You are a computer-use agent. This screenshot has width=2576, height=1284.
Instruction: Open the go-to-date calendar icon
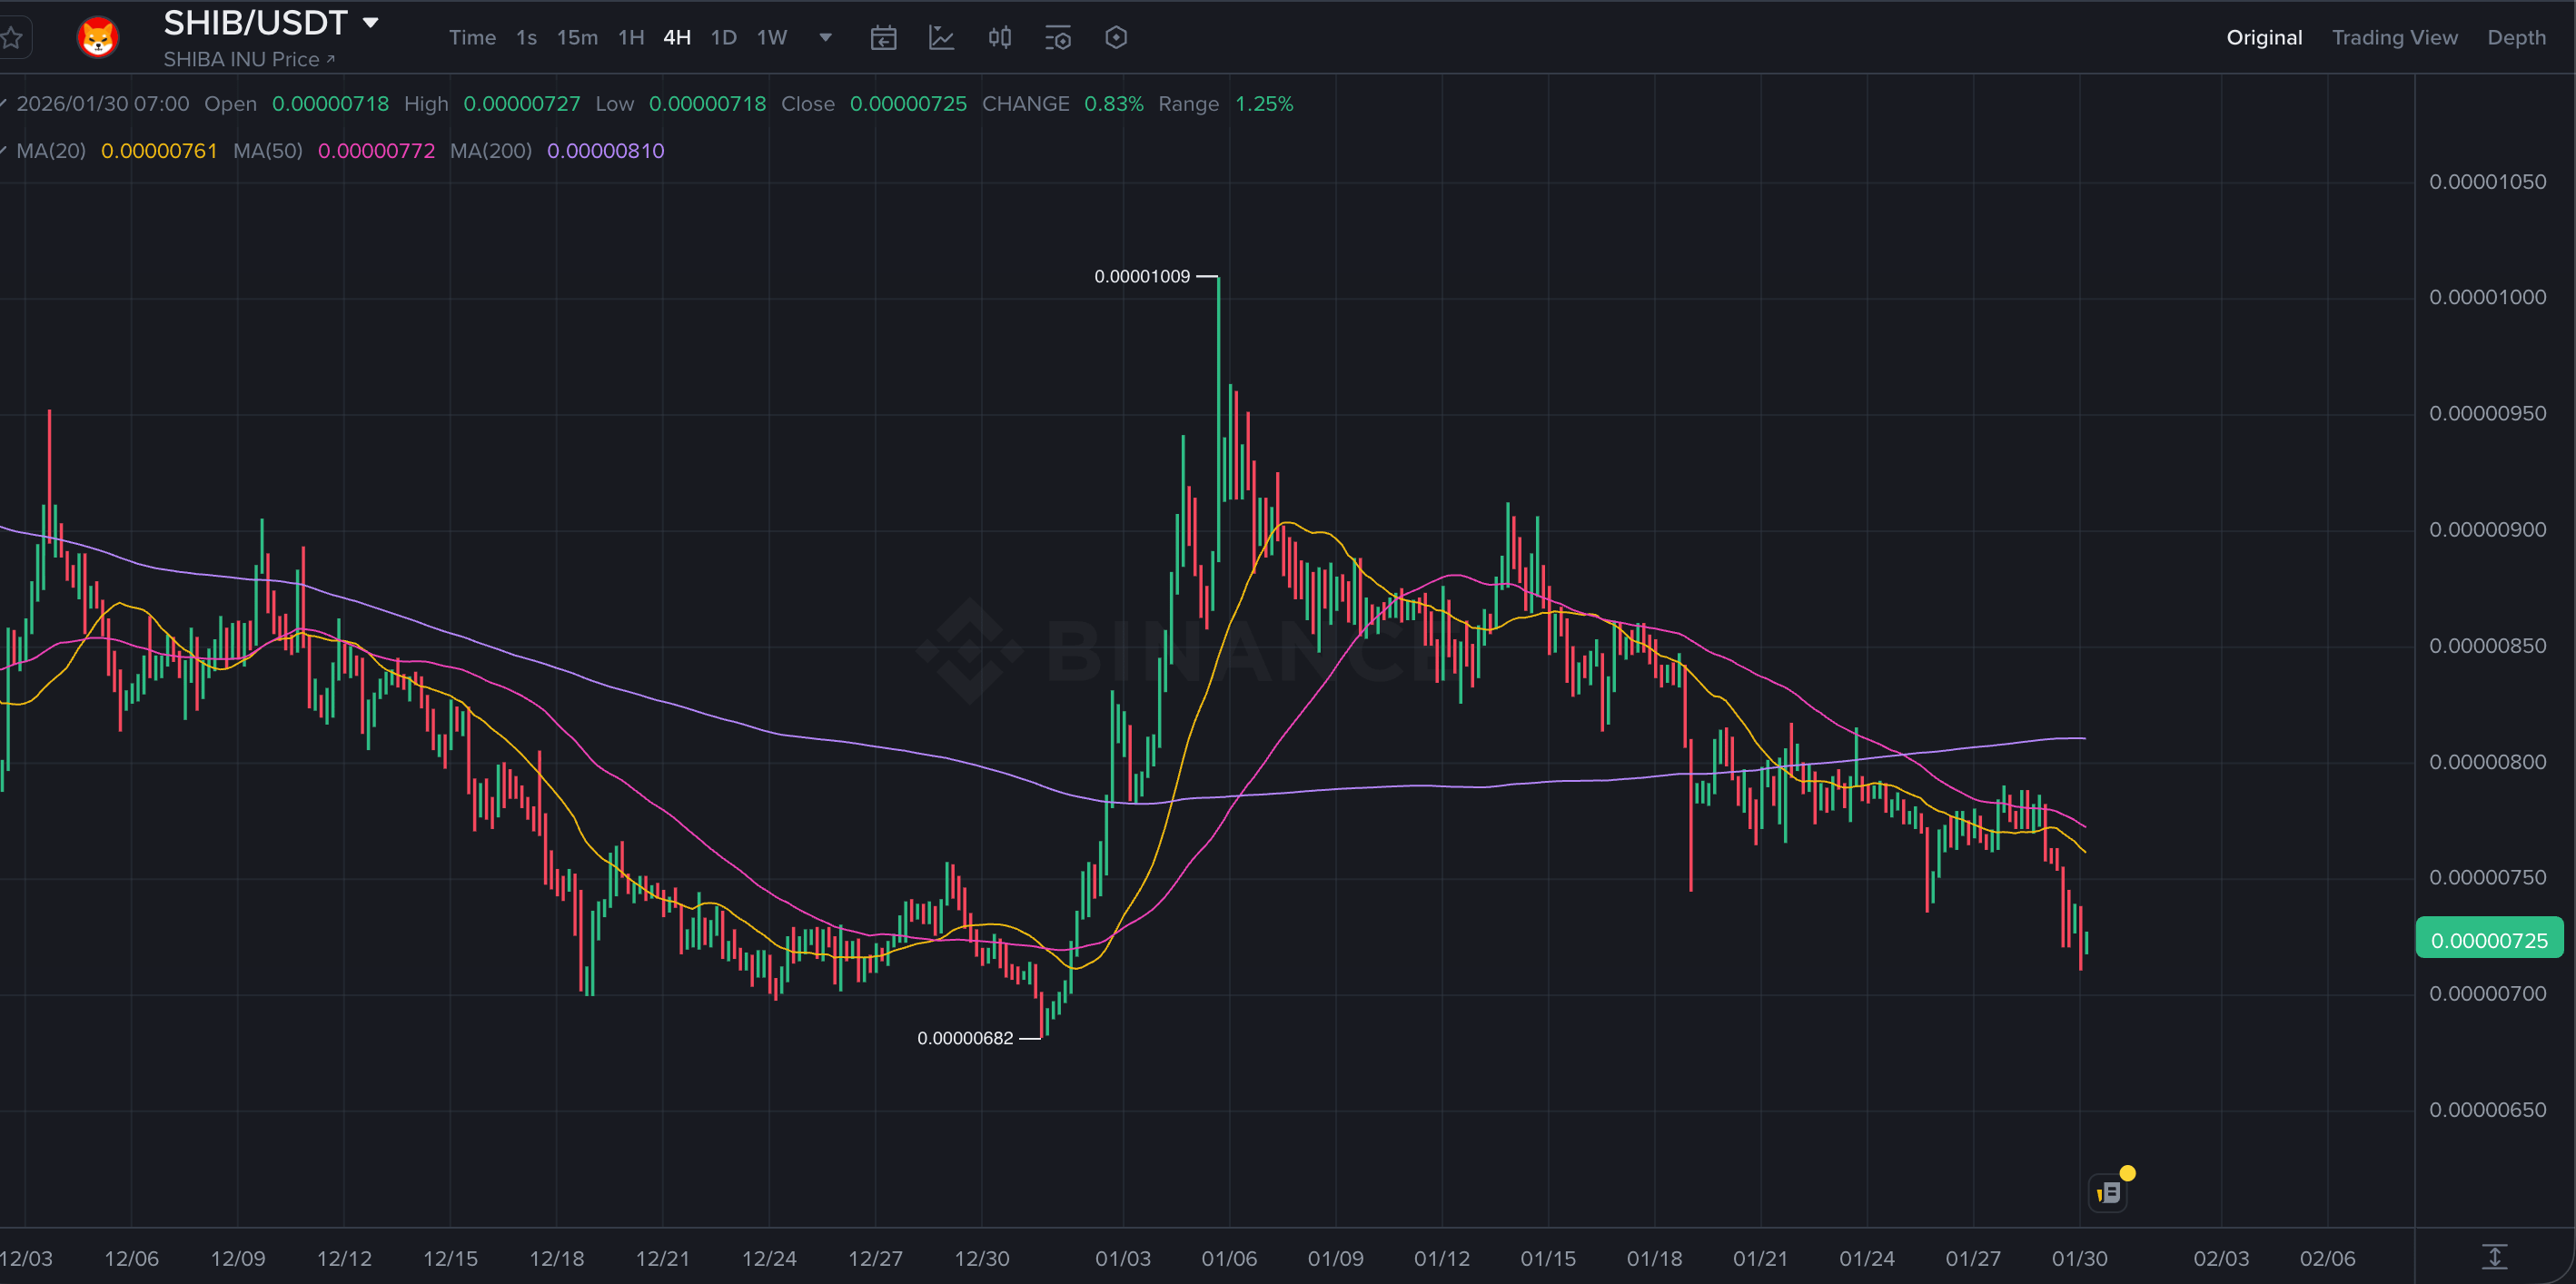(883, 38)
